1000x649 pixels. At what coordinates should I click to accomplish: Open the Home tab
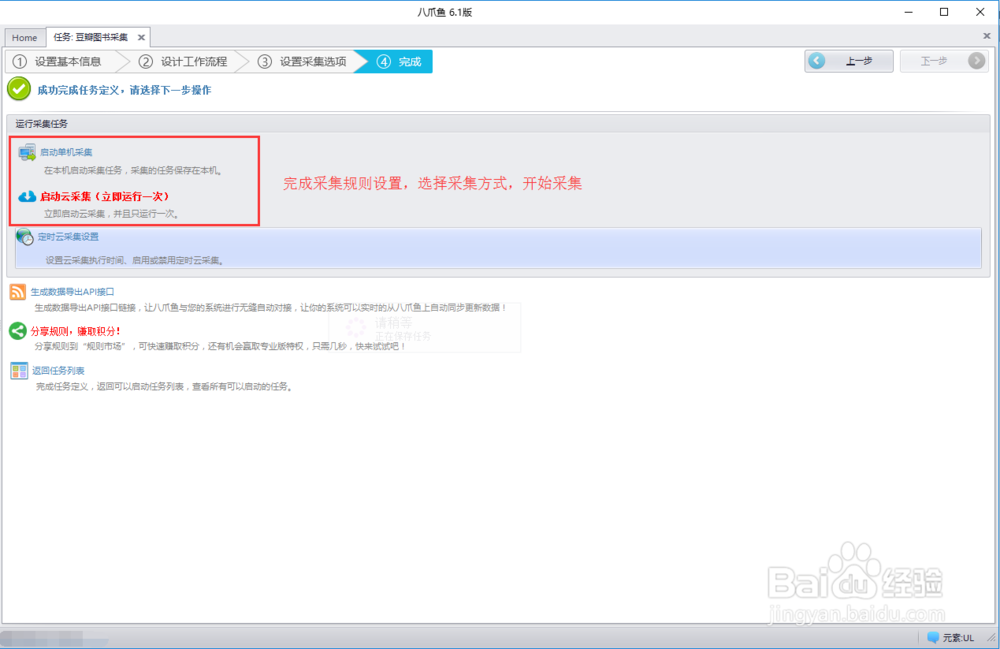click(24, 38)
